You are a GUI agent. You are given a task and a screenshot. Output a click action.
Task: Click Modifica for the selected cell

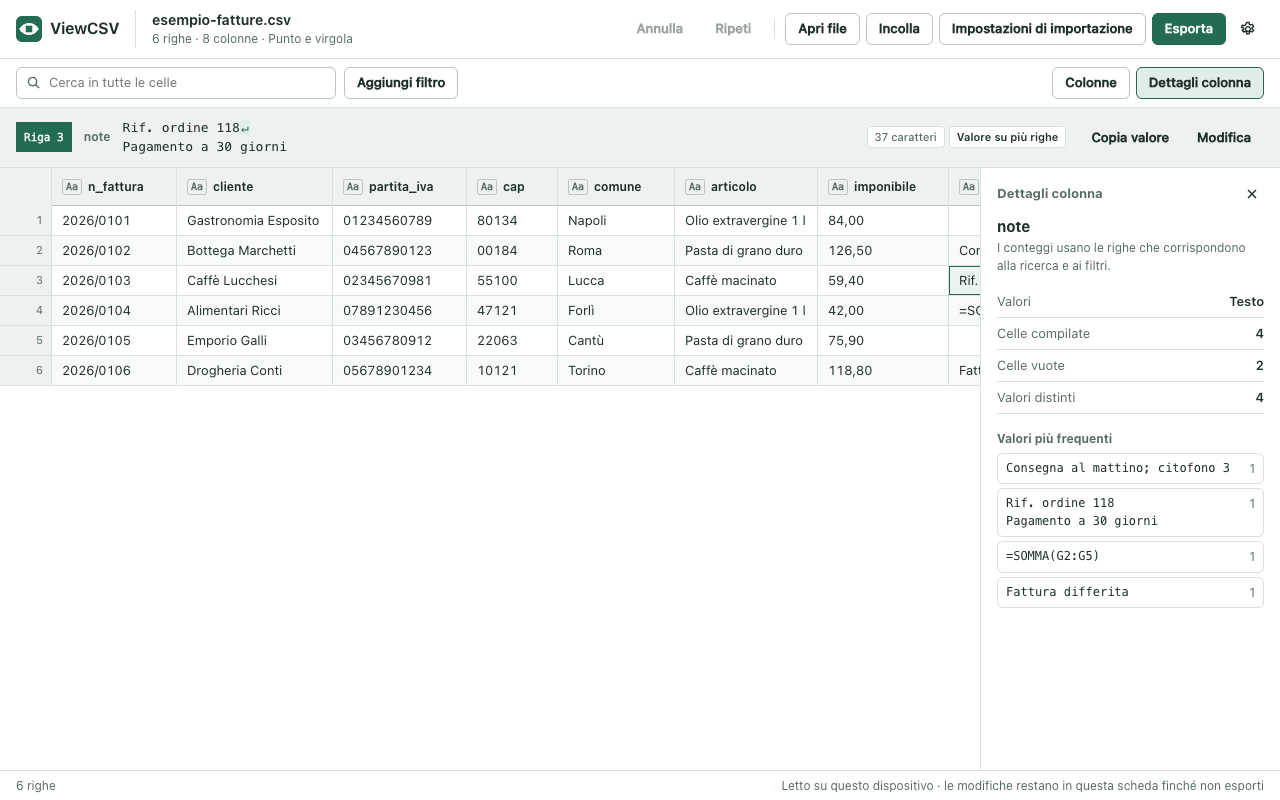coord(1224,138)
